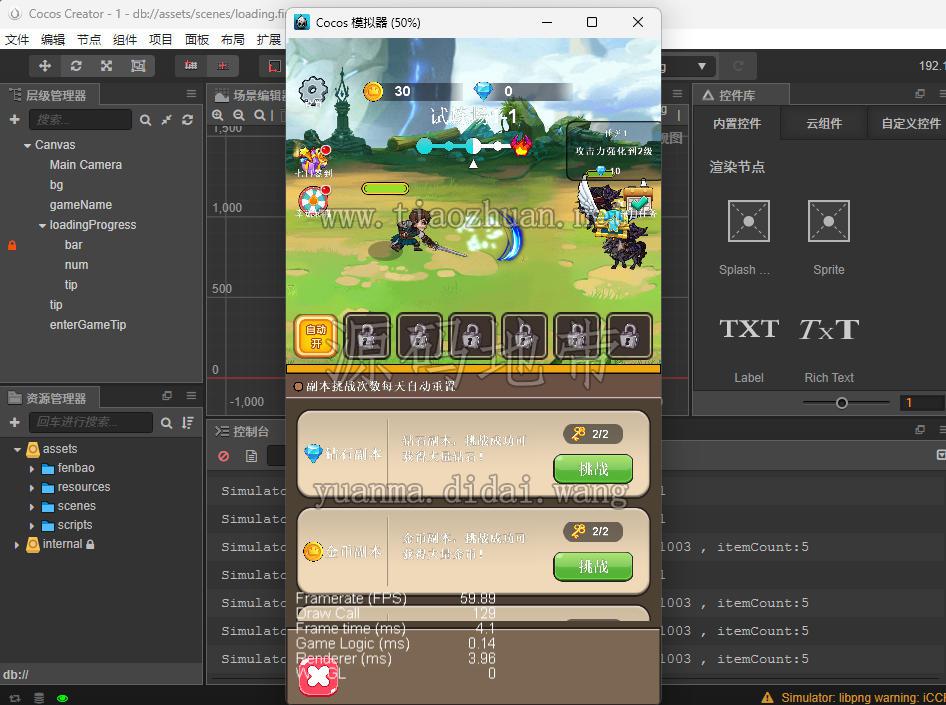Viewport: 946px width, 705px height.
Task: Toggle the auto battle button
Action: pyautogui.click(x=316, y=336)
